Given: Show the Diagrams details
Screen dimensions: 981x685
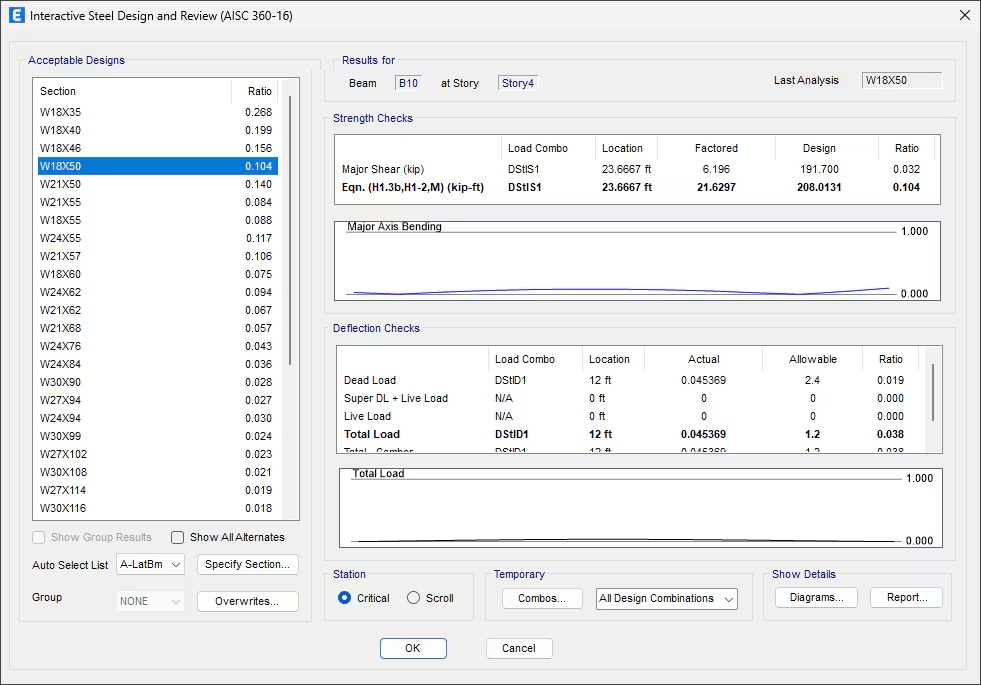Looking at the screenshot, I should click(816, 598).
